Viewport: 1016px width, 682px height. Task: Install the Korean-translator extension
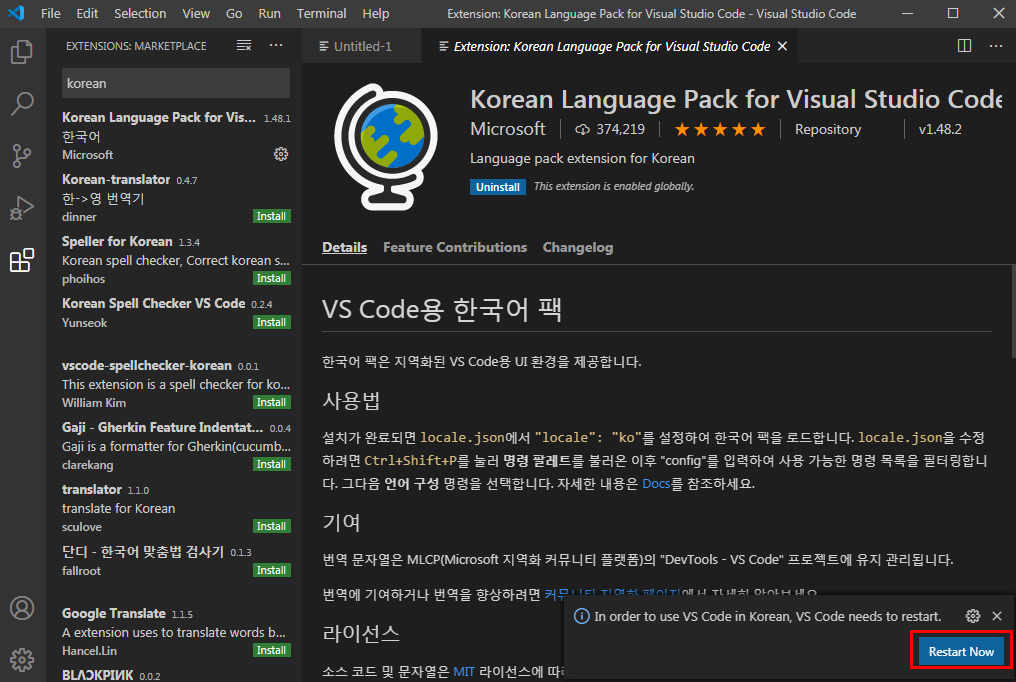(x=271, y=216)
